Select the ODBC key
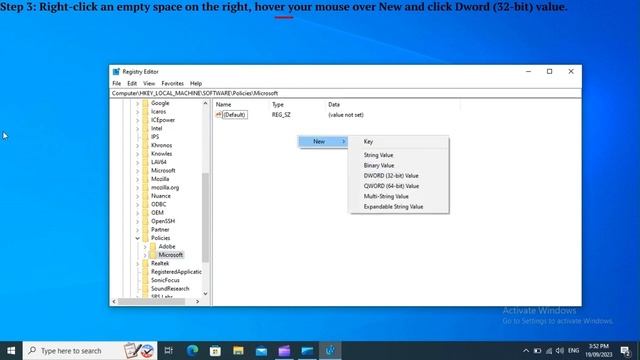 [158, 204]
